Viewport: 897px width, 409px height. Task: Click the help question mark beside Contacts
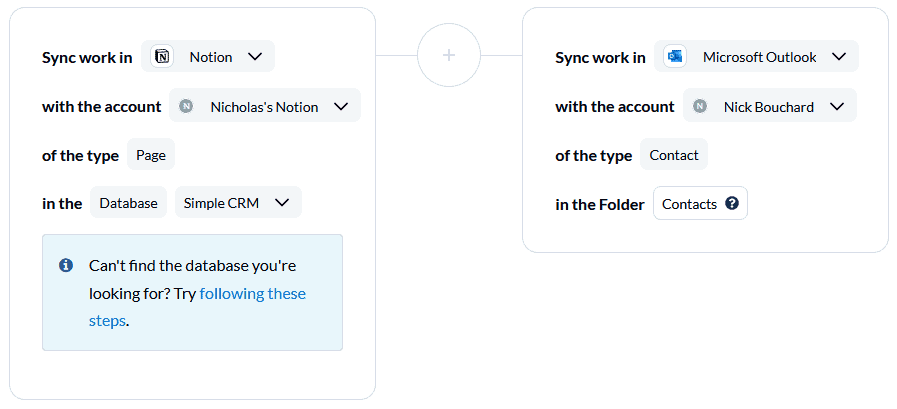pos(732,203)
